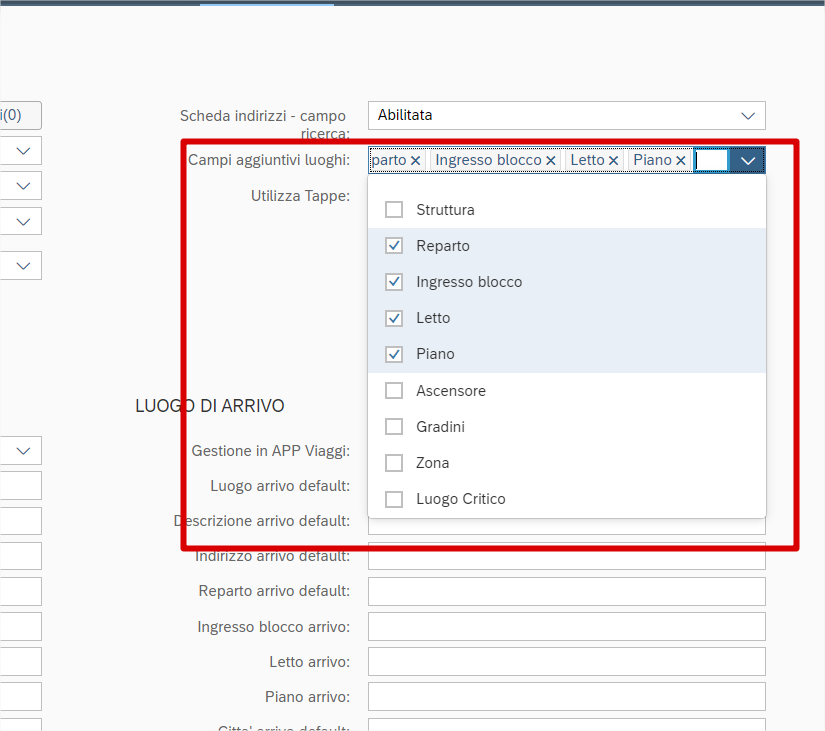Enable the Ascensore checkbox
This screenshot has width=825, height=731.
(394, 391)
